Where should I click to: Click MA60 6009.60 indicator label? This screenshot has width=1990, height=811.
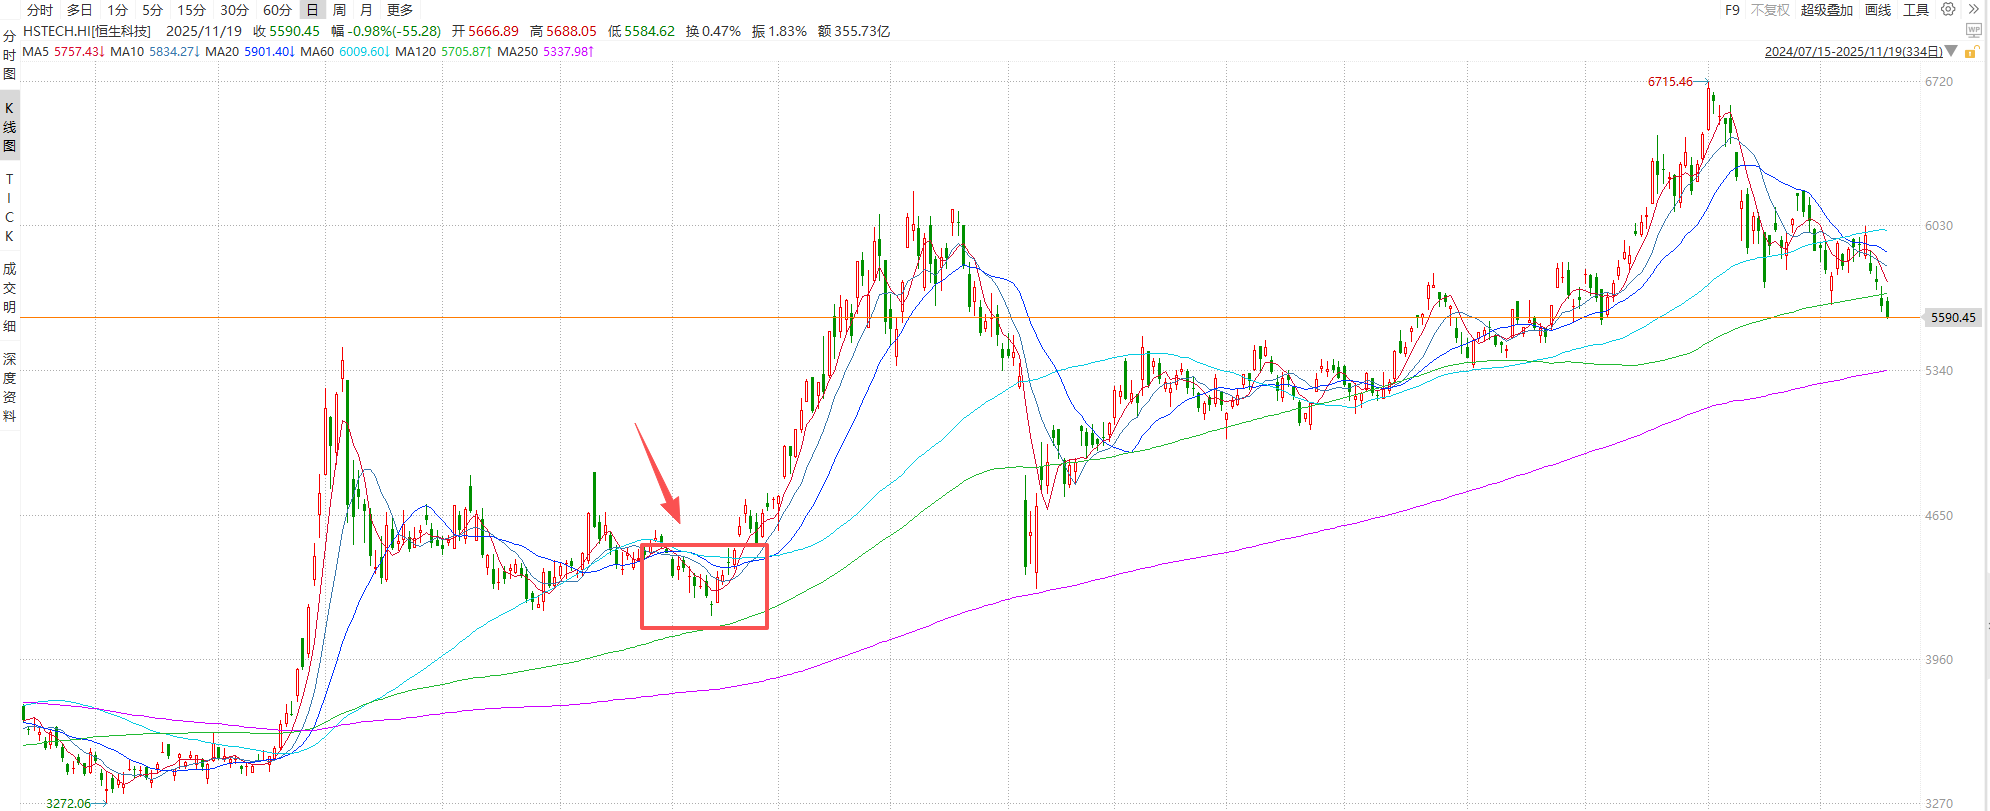click(345, 51)
